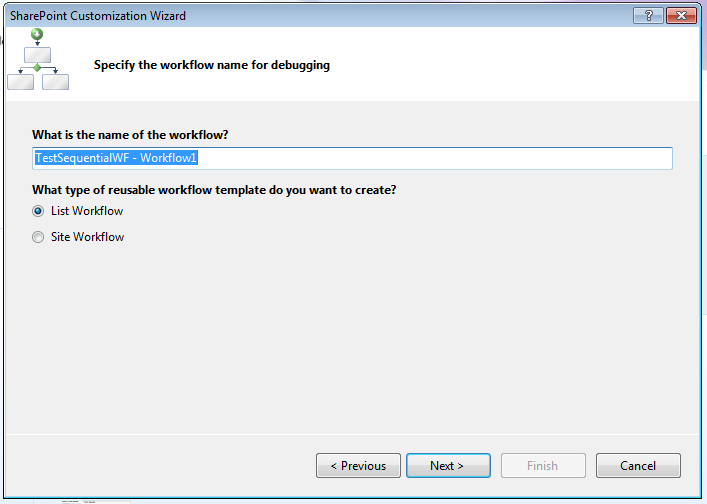This screenshot has width=707, height=504.
Task: Click the "Site Workflow" label text
Action: coord(87,237)
